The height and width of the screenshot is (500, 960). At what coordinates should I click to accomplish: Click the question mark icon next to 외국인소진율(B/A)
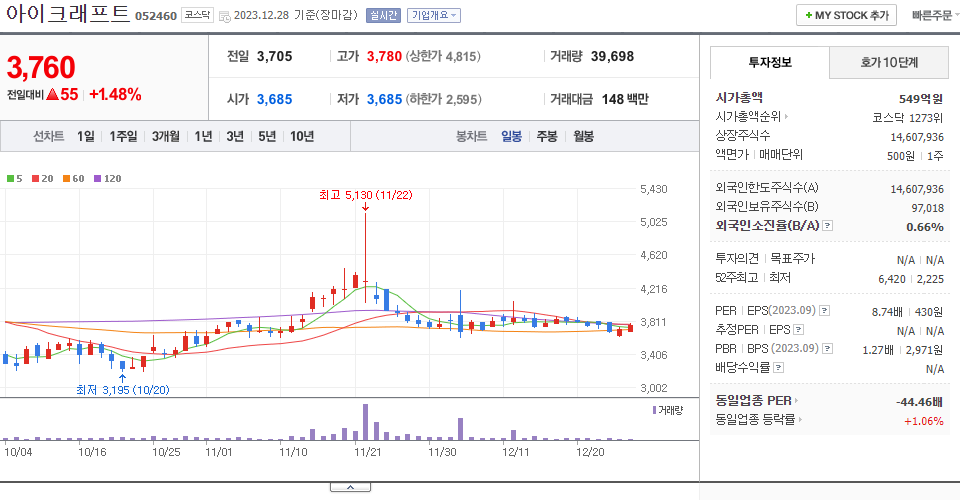(x=827, y=226)
